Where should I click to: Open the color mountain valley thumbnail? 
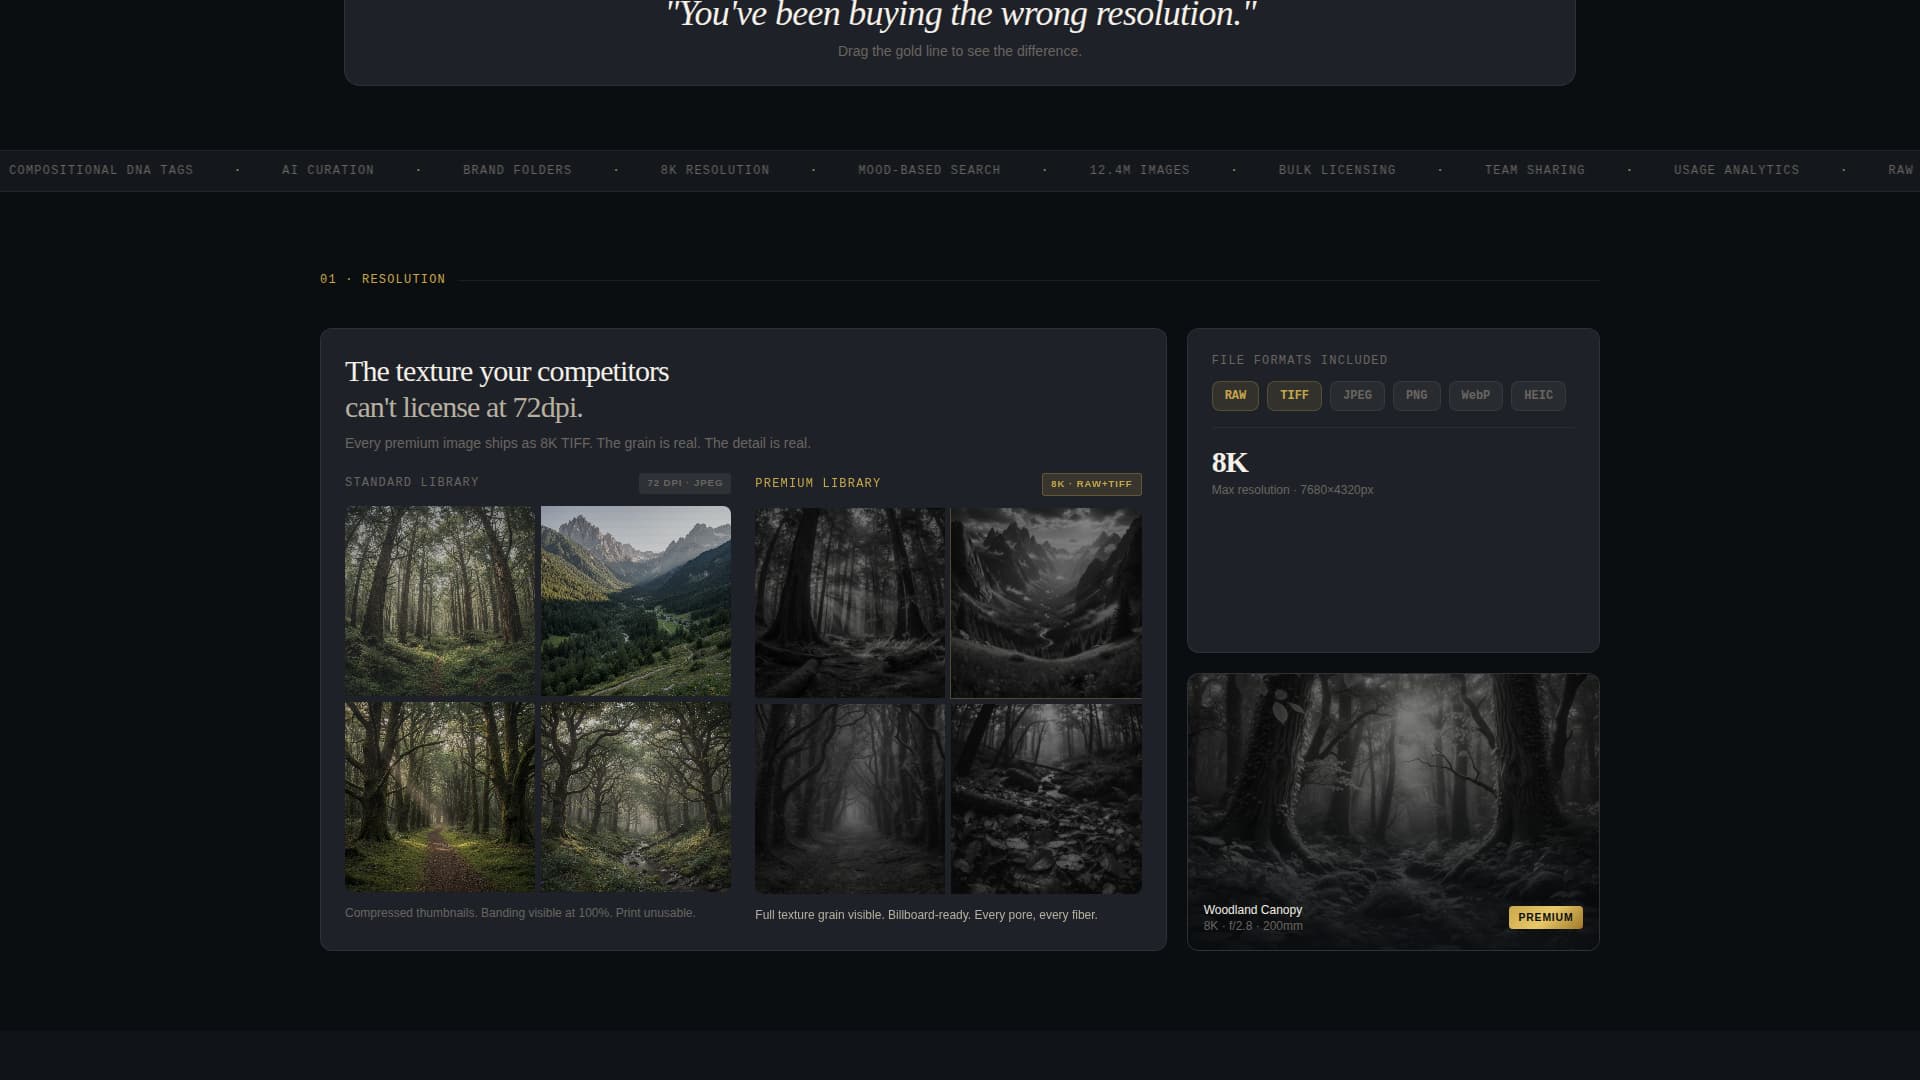(x=636, y=600)
